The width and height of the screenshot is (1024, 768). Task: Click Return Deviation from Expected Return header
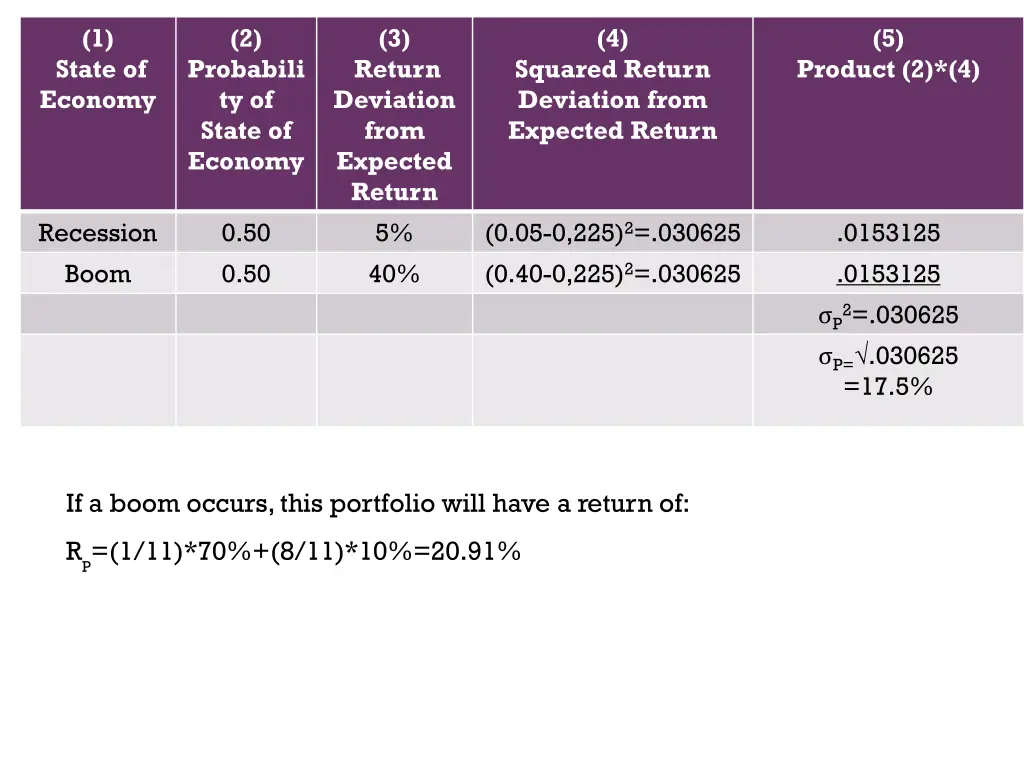point(394,114)
